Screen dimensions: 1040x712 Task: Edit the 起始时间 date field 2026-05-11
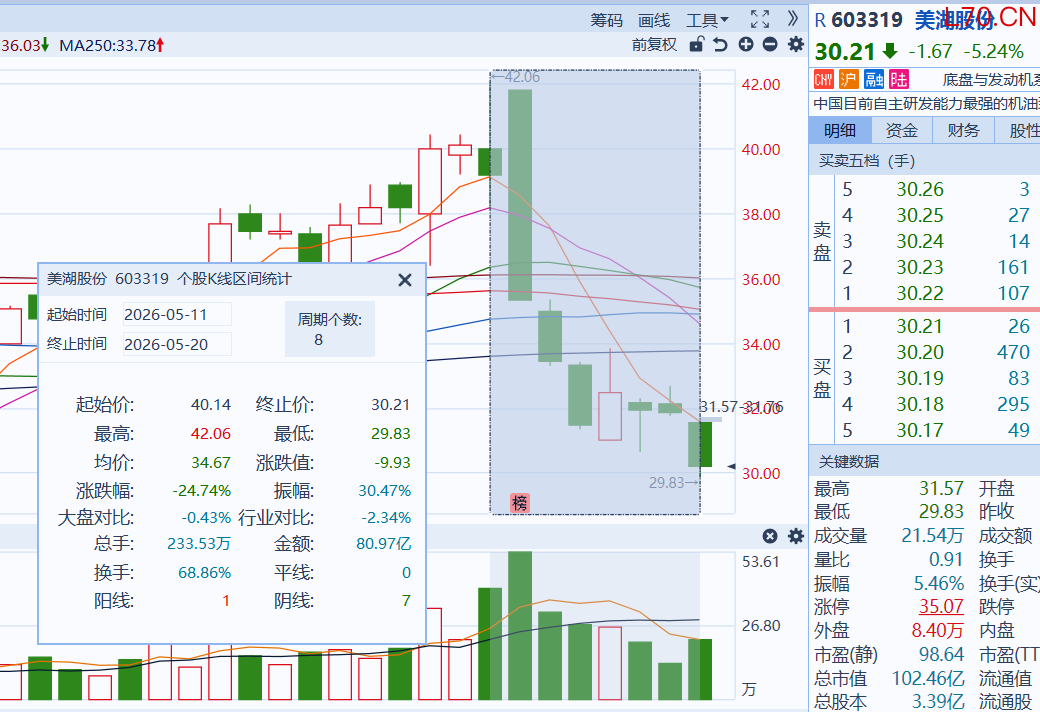[x=177, y=315]
